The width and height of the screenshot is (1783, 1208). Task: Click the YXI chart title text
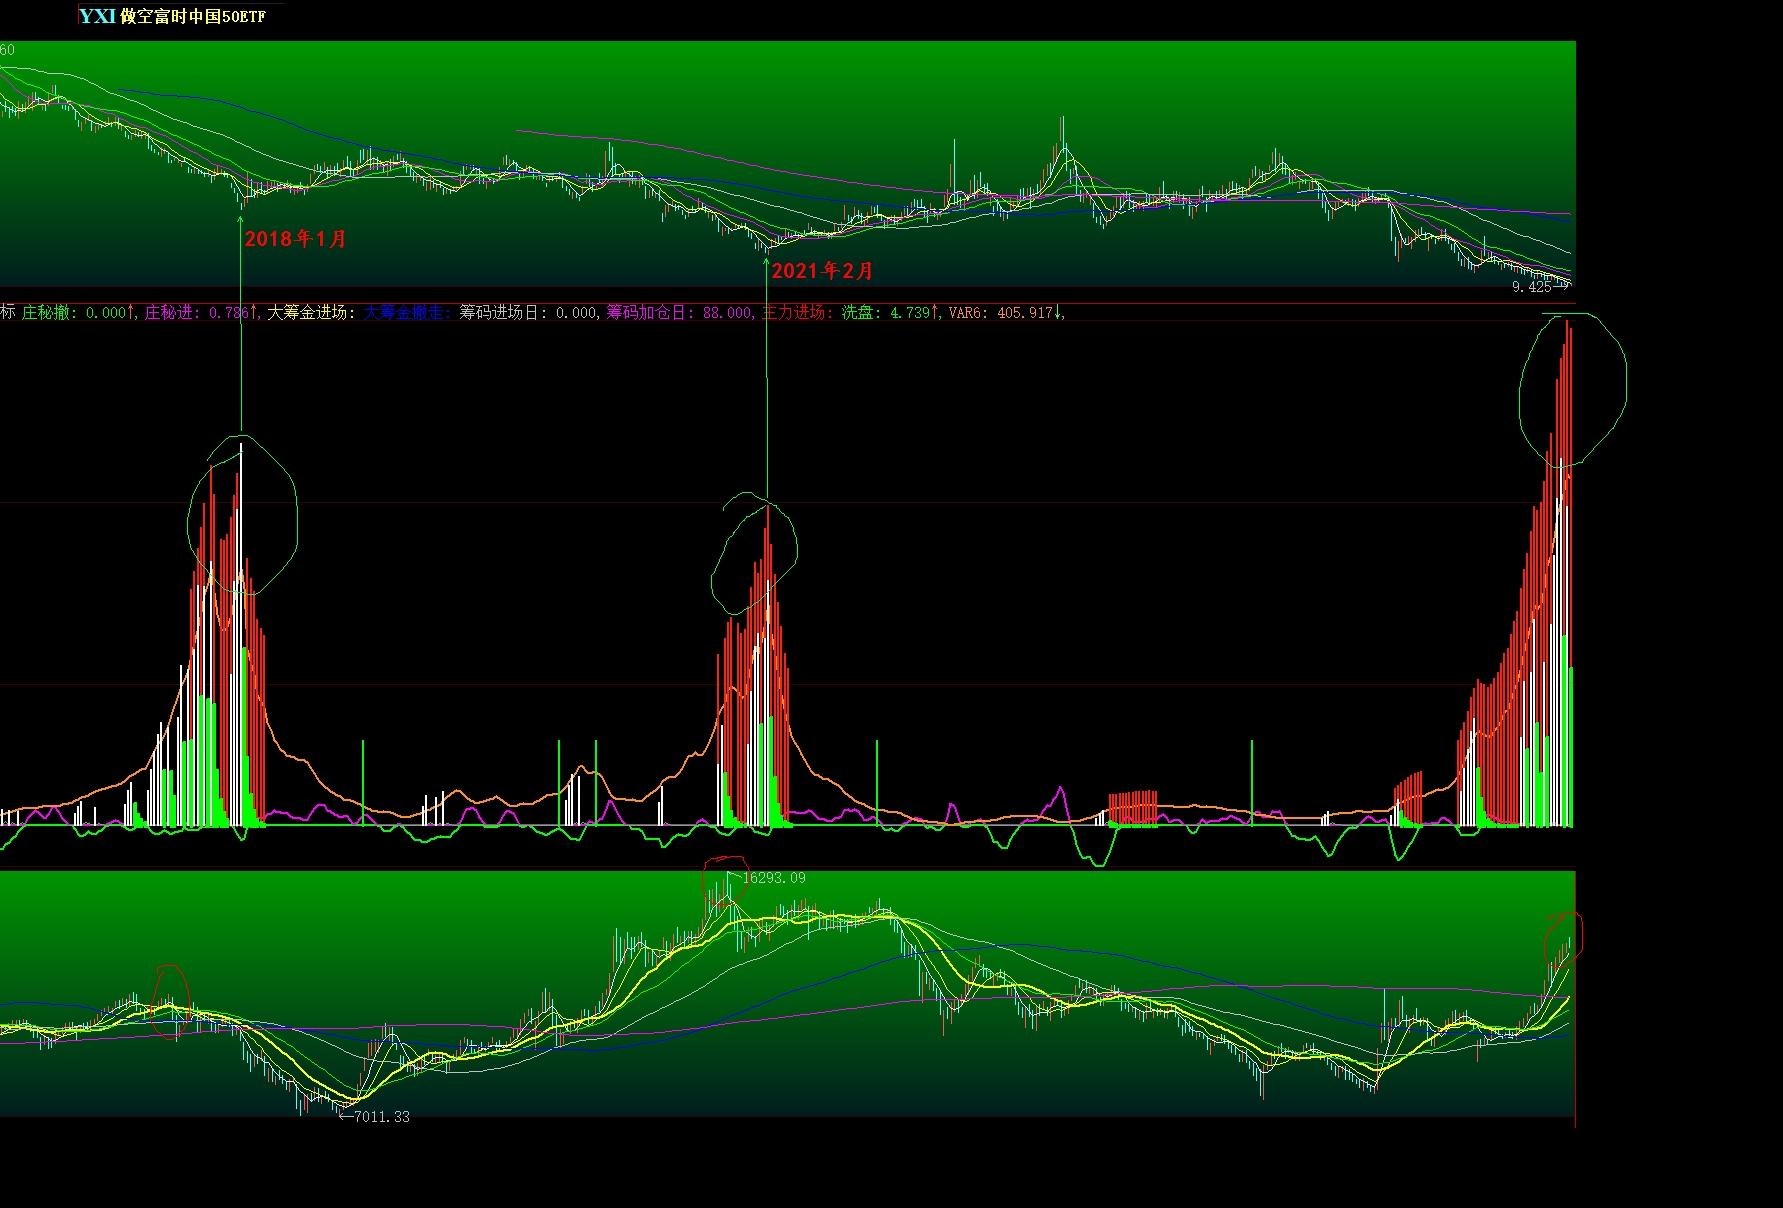tap(98, 16)
